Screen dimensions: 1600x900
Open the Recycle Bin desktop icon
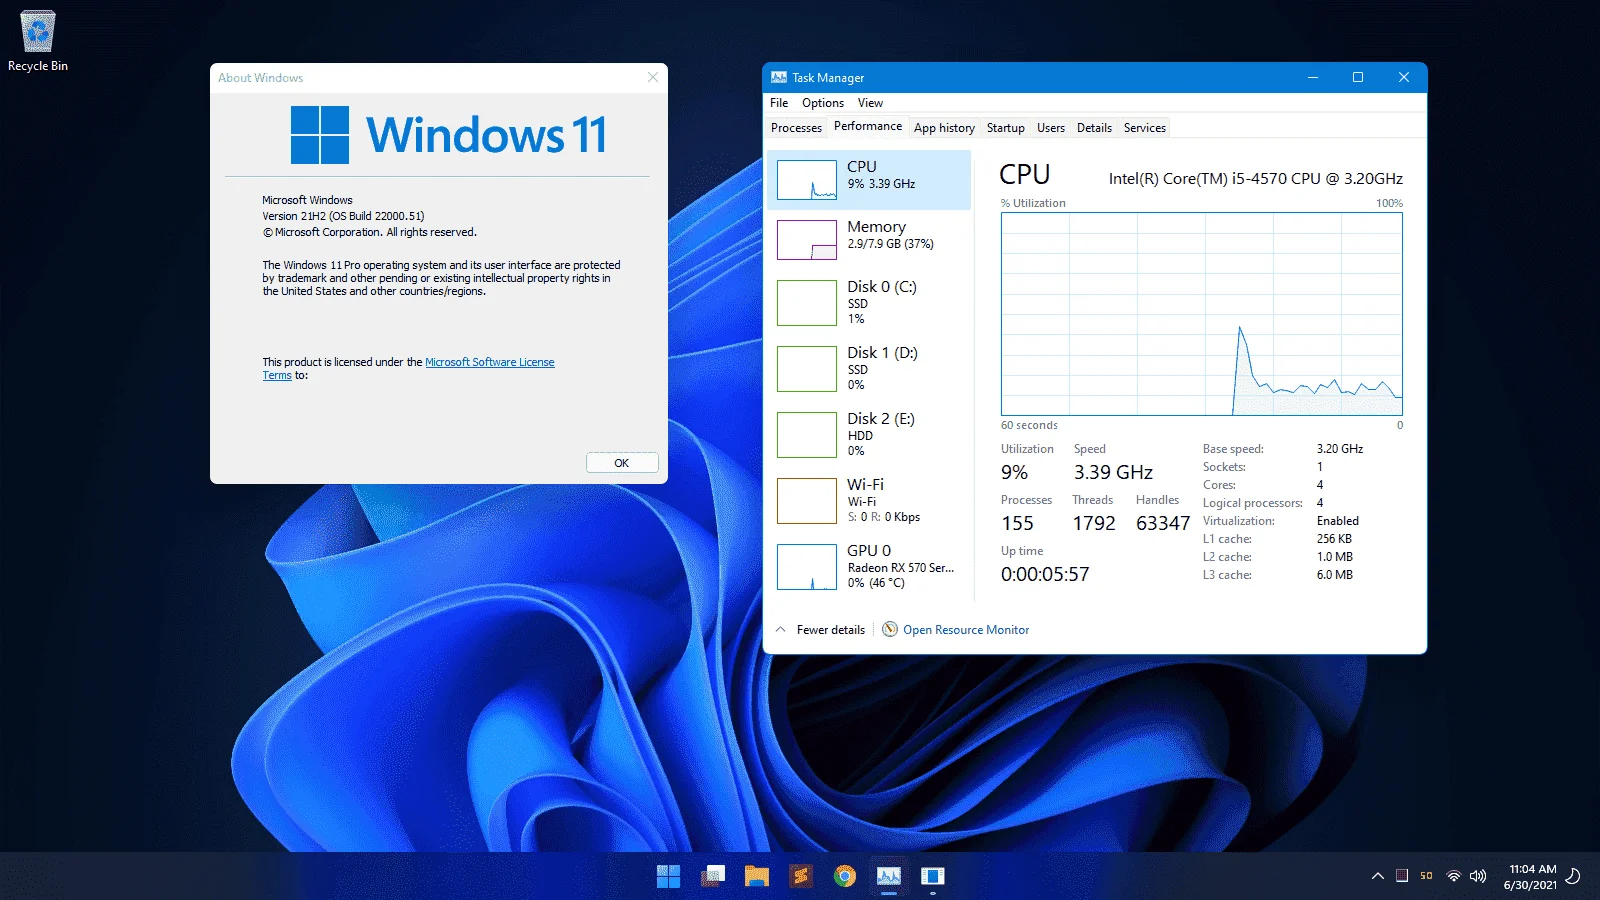[38, 42]
